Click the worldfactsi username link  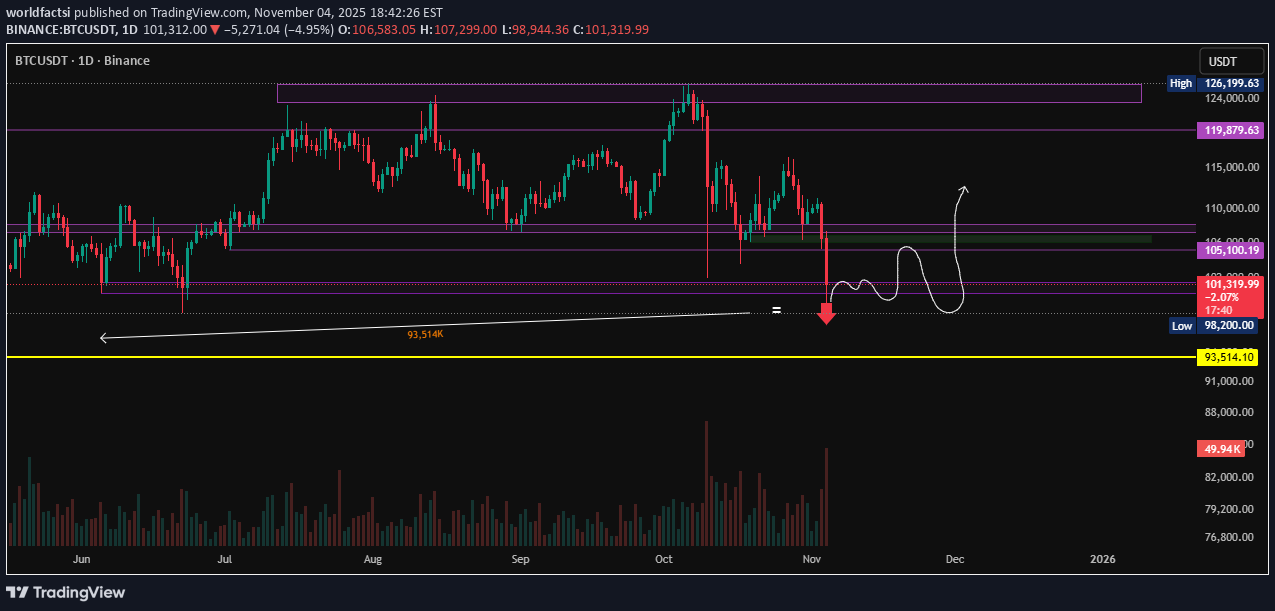[37, 12]
